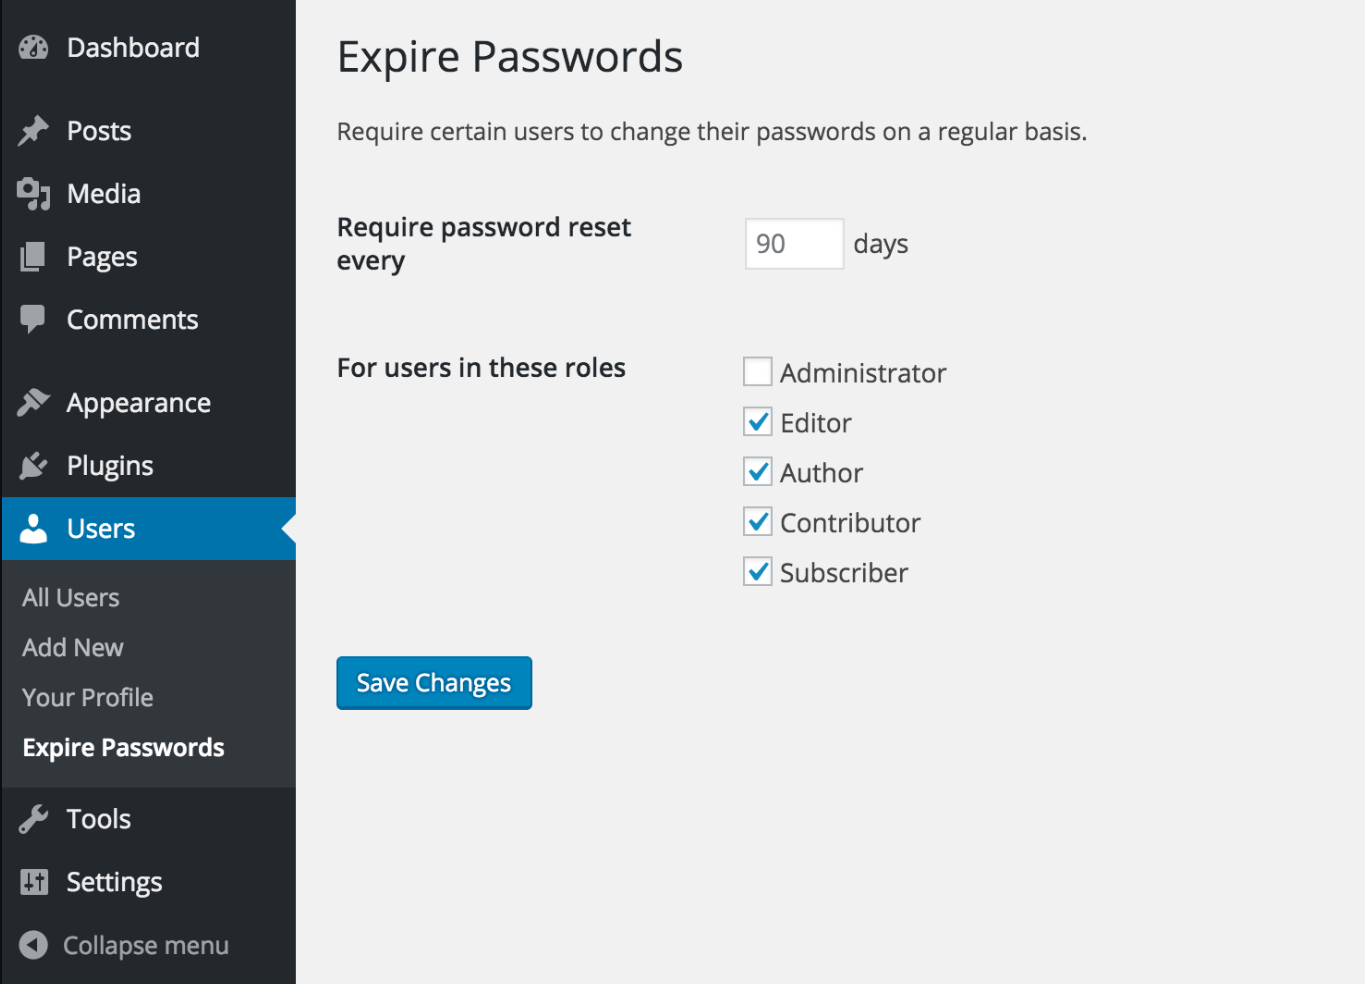Go to Your Profile page
The width and height of the screenshot is (1365, 984).
[x=88, y=698]
